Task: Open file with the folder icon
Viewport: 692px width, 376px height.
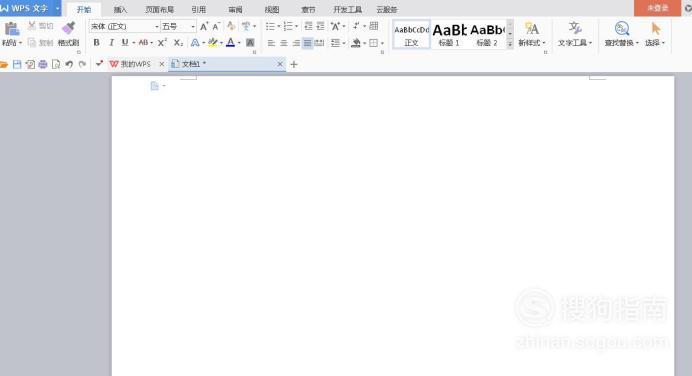Action: (x=4, y=64)
